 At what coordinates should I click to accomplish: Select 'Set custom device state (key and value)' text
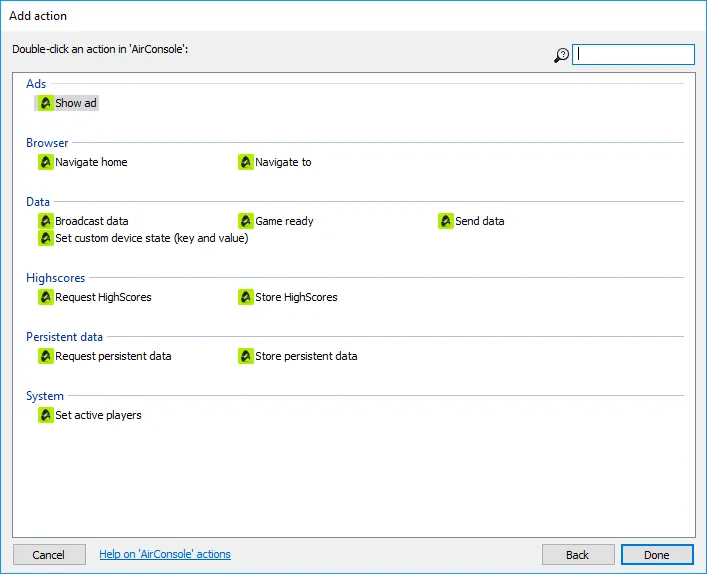[152, 238]
